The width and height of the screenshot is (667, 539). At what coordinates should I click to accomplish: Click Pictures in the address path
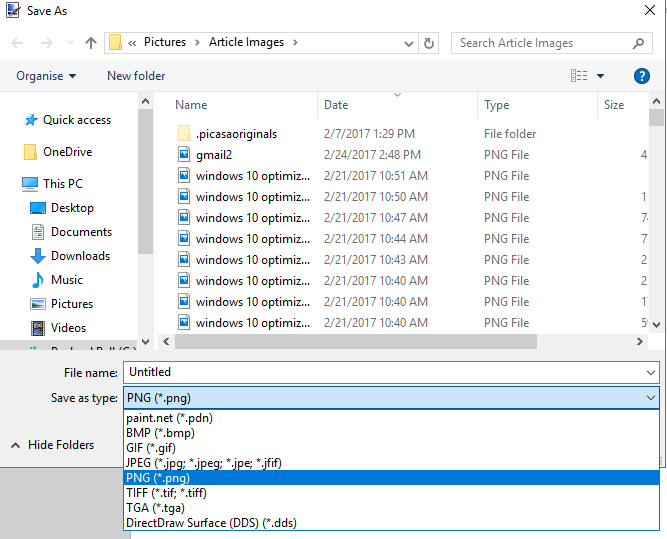(165, 42)
